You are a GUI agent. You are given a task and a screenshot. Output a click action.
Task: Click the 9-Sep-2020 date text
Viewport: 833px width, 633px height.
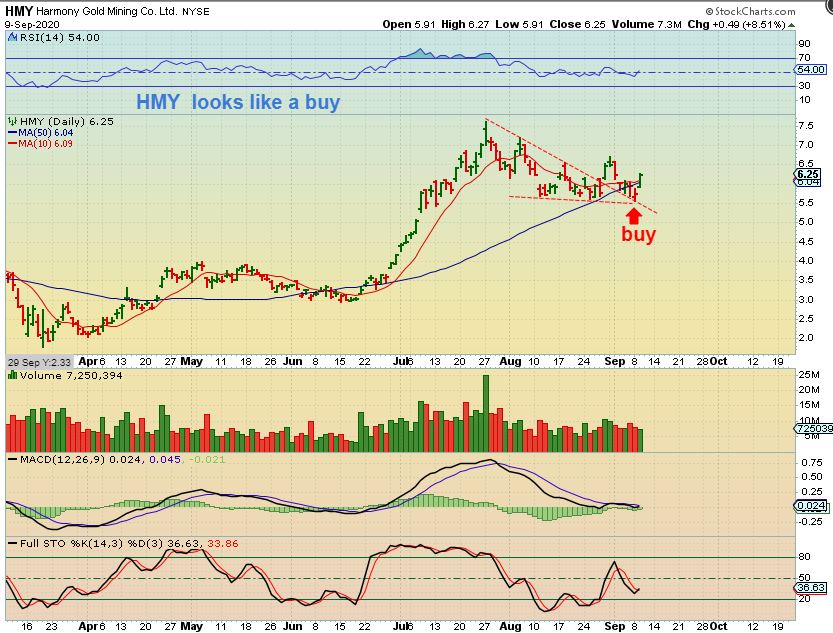click(x=32, y=24)
